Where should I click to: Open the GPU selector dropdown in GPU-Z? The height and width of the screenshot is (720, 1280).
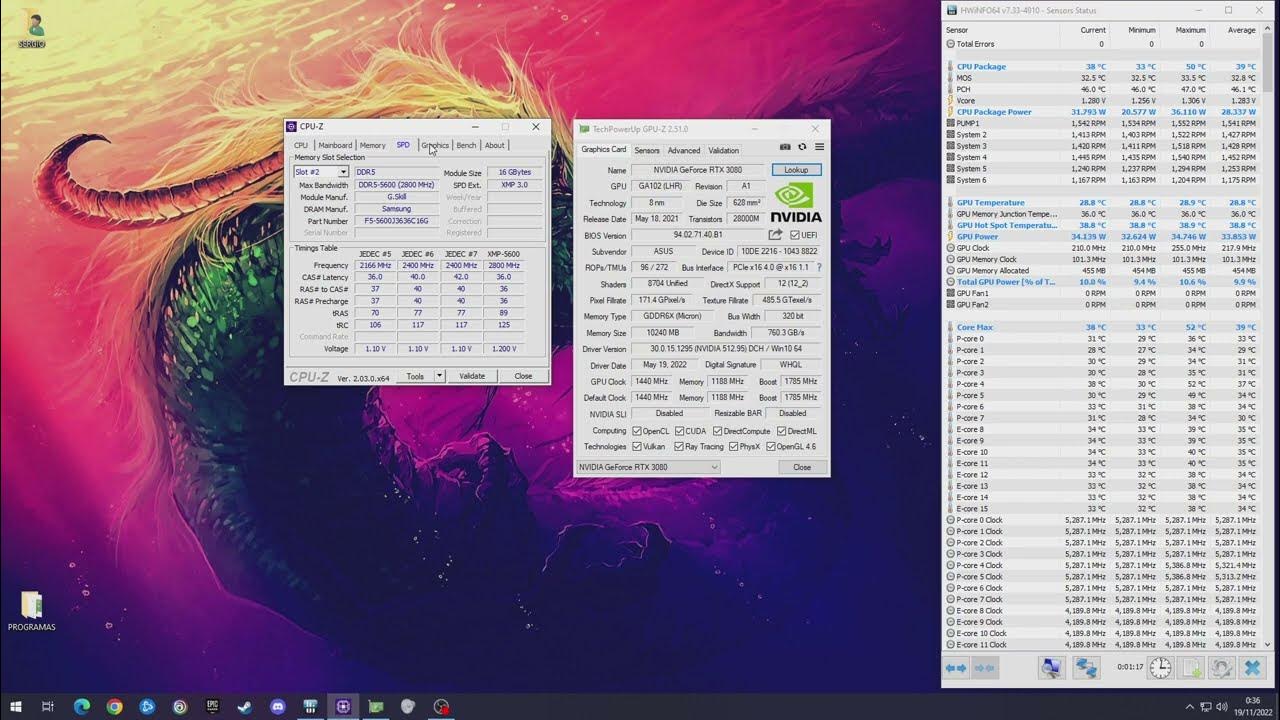coord(648,467)
